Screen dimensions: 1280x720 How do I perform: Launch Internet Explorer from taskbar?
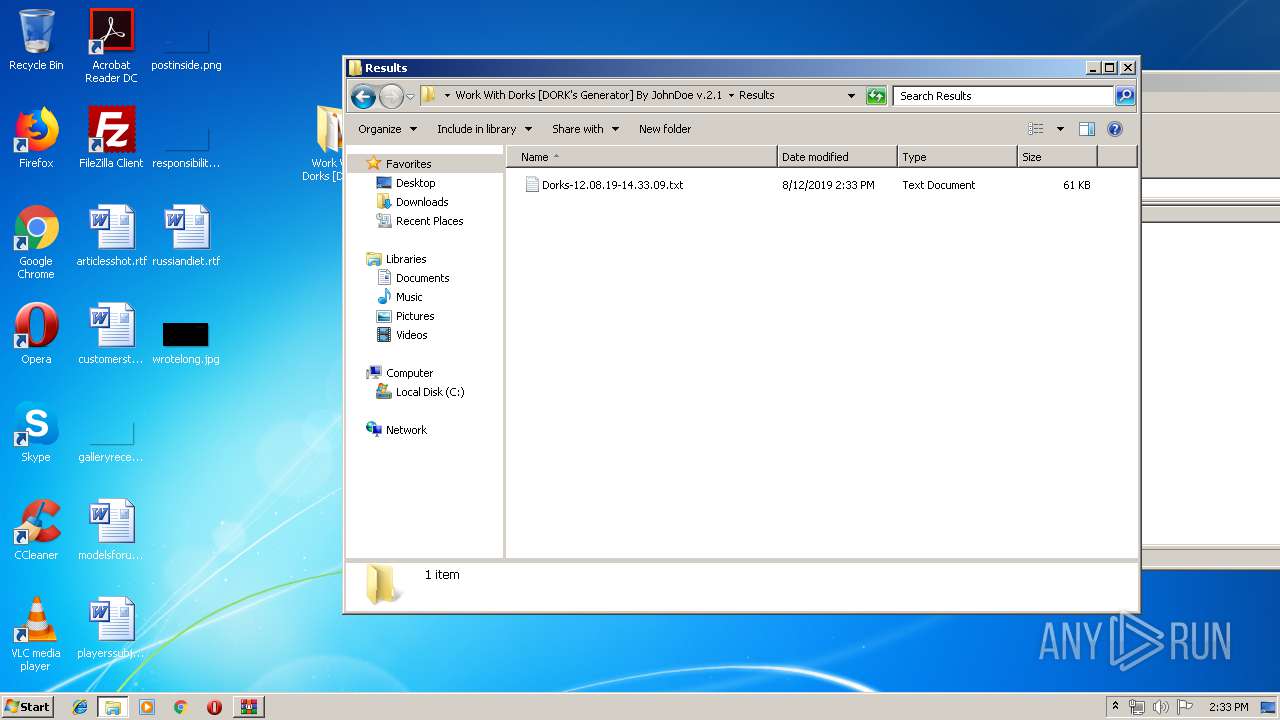coord(80,707)
